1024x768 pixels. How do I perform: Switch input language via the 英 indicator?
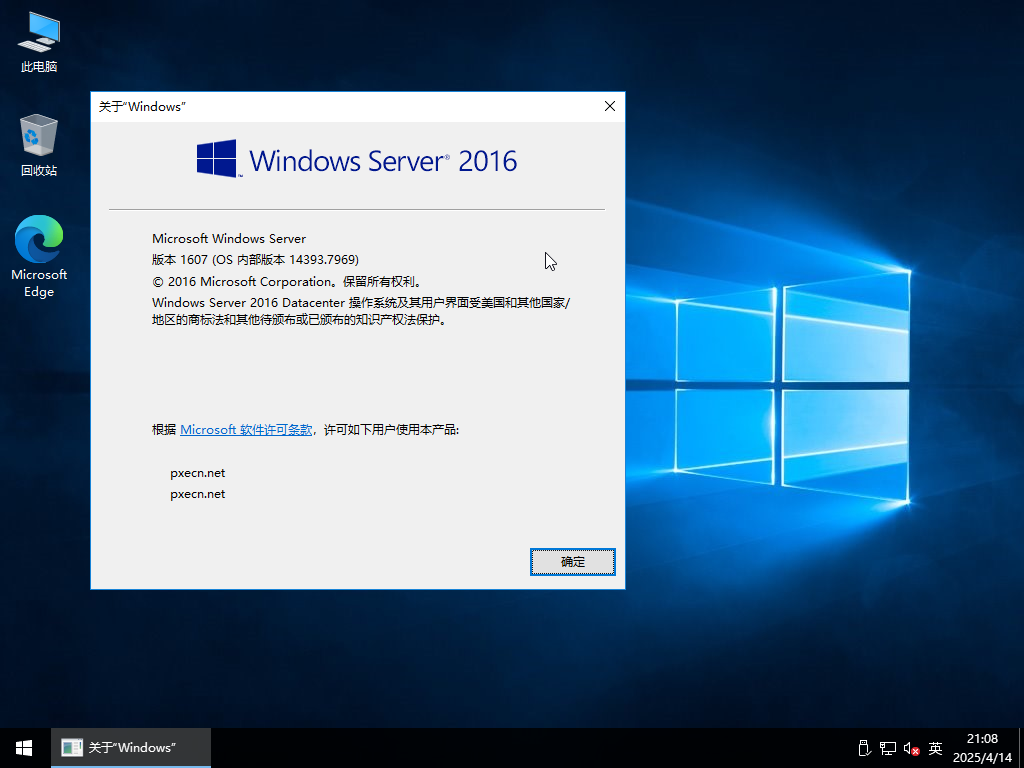[x=934, y=748]
